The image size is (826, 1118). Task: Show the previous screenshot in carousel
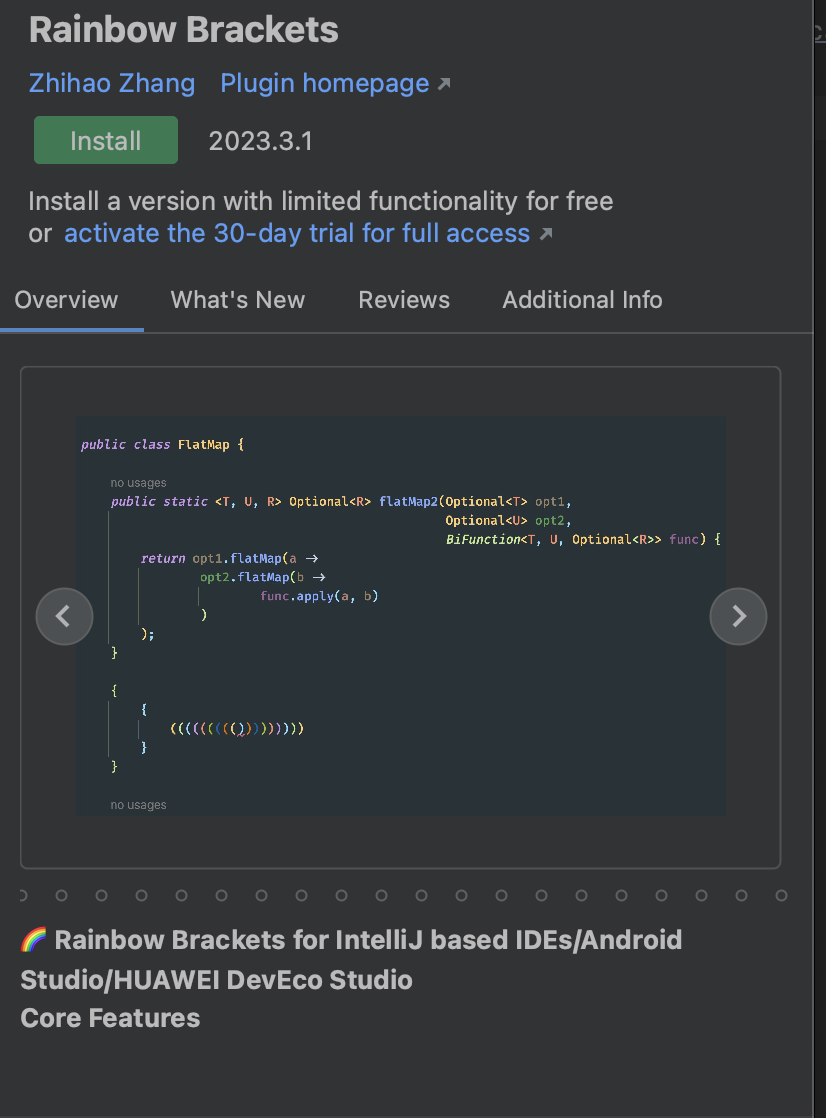coord(64,616)
